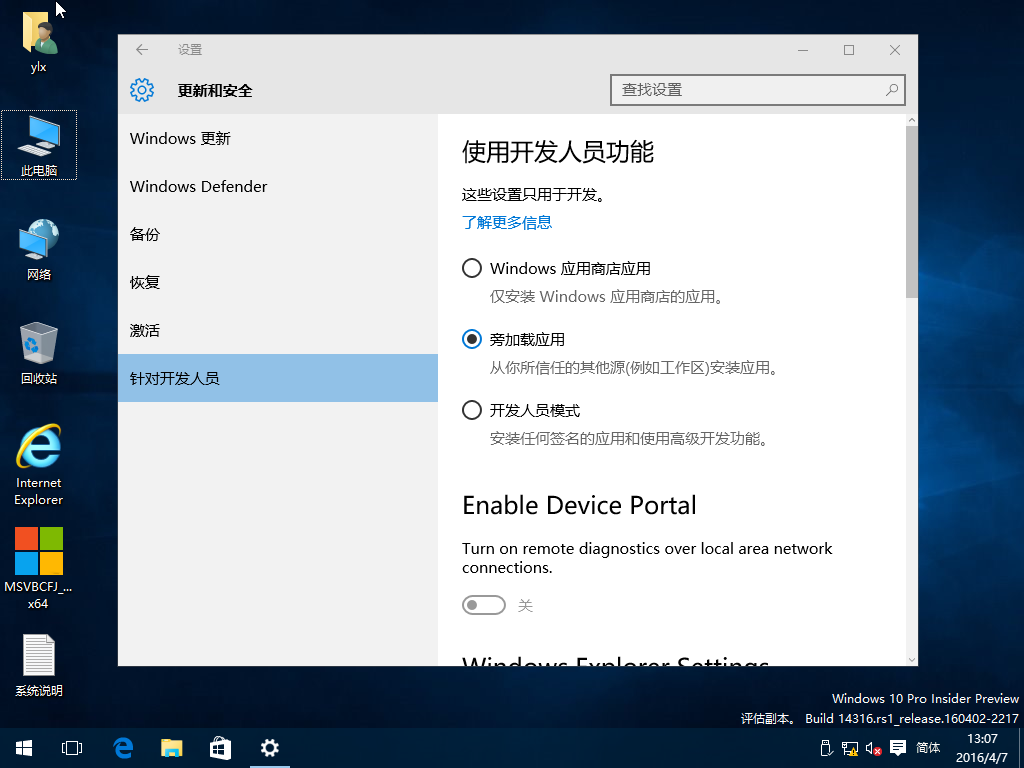
Task: Toggle the Enable Device Portal switch
Action: 484,605
